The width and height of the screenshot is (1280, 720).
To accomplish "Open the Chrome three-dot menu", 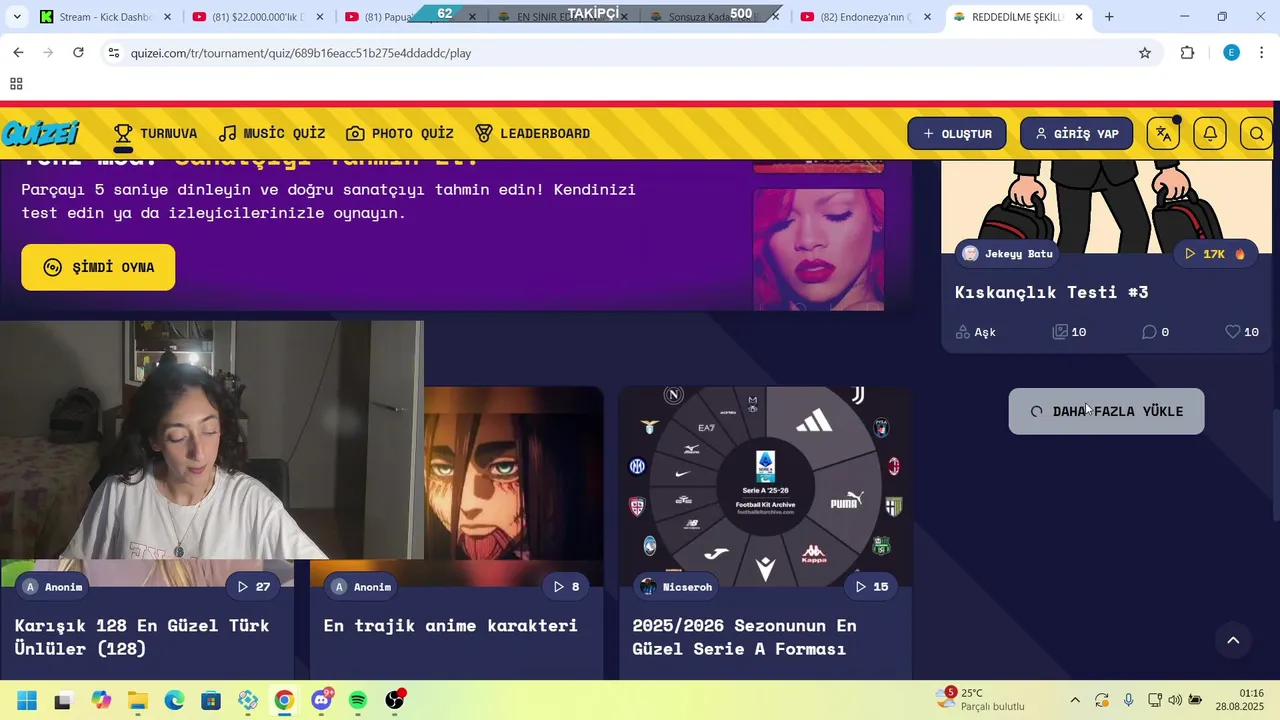I will 1261,53.
